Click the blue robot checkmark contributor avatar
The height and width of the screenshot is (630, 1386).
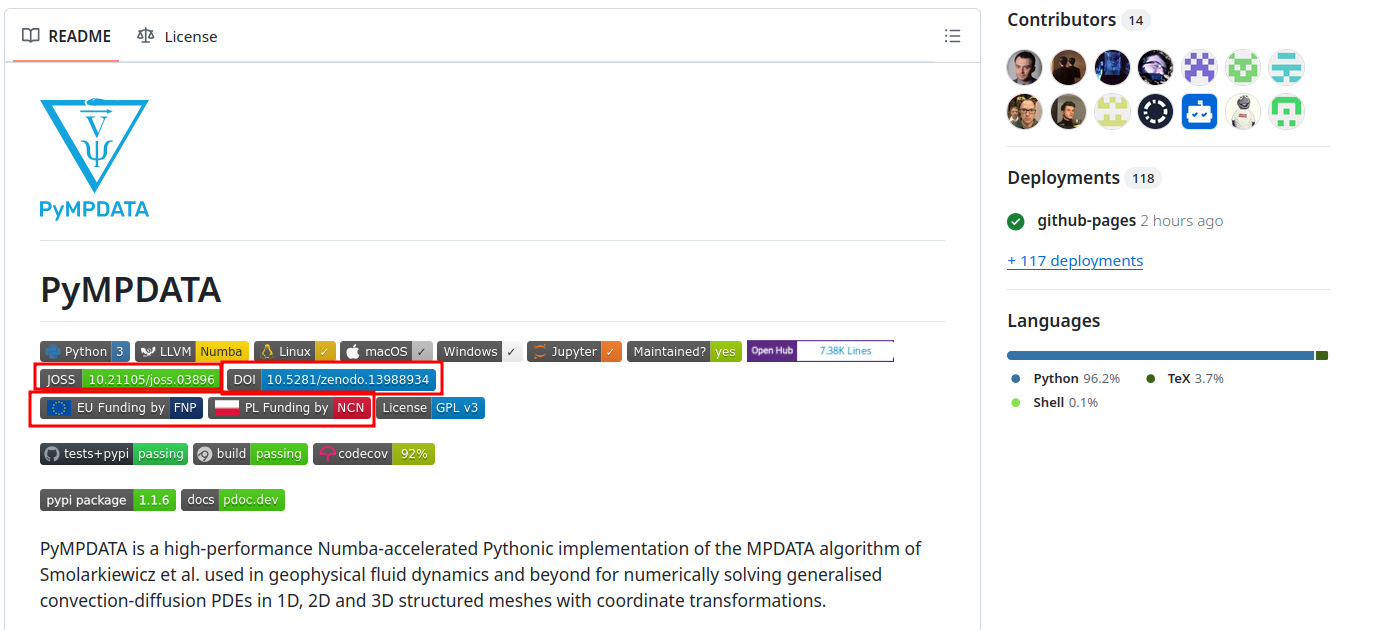pos(1199,111)
